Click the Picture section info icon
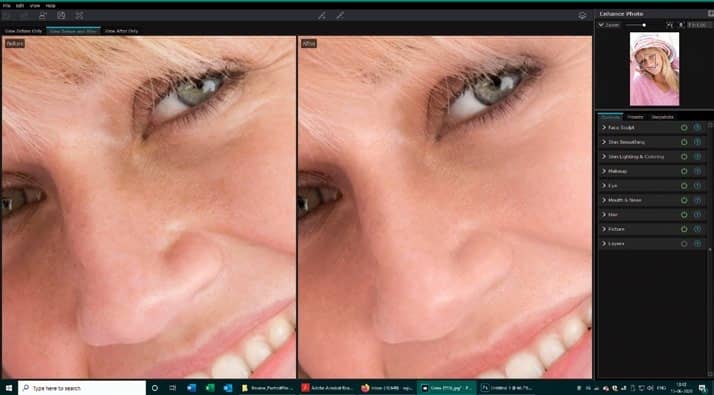This screenshot has height=395, width=714. pyautogui.click(x=697, y=229)
